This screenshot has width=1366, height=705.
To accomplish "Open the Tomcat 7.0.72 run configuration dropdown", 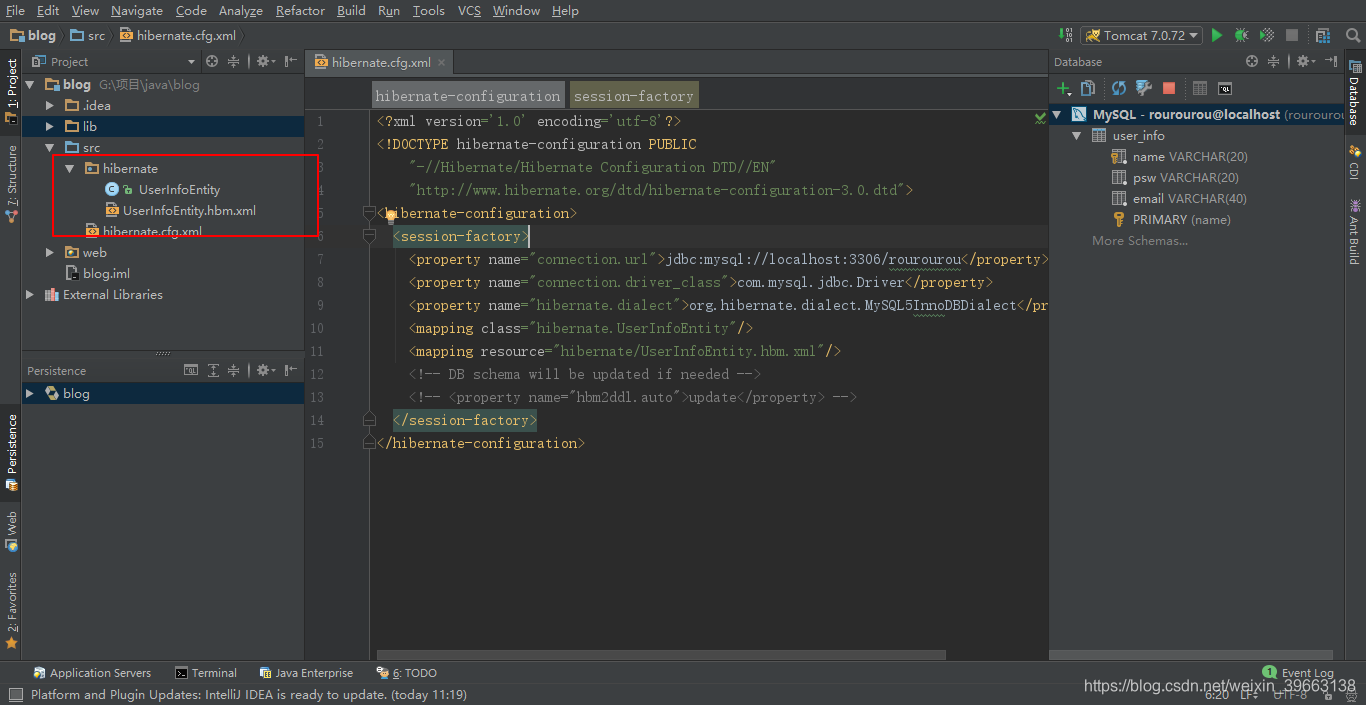I will point(1141,35).
